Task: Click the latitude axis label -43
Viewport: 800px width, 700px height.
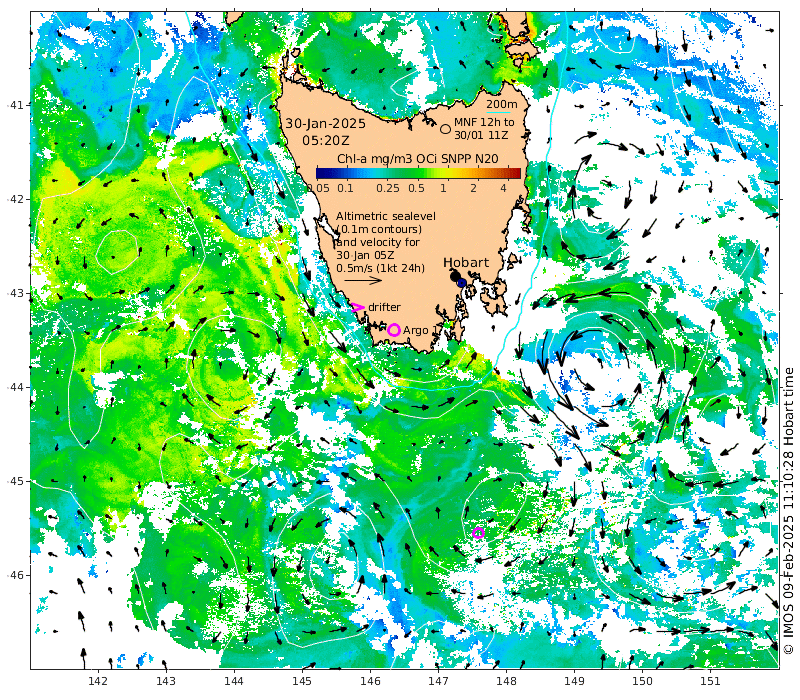Action: [13, 293]
